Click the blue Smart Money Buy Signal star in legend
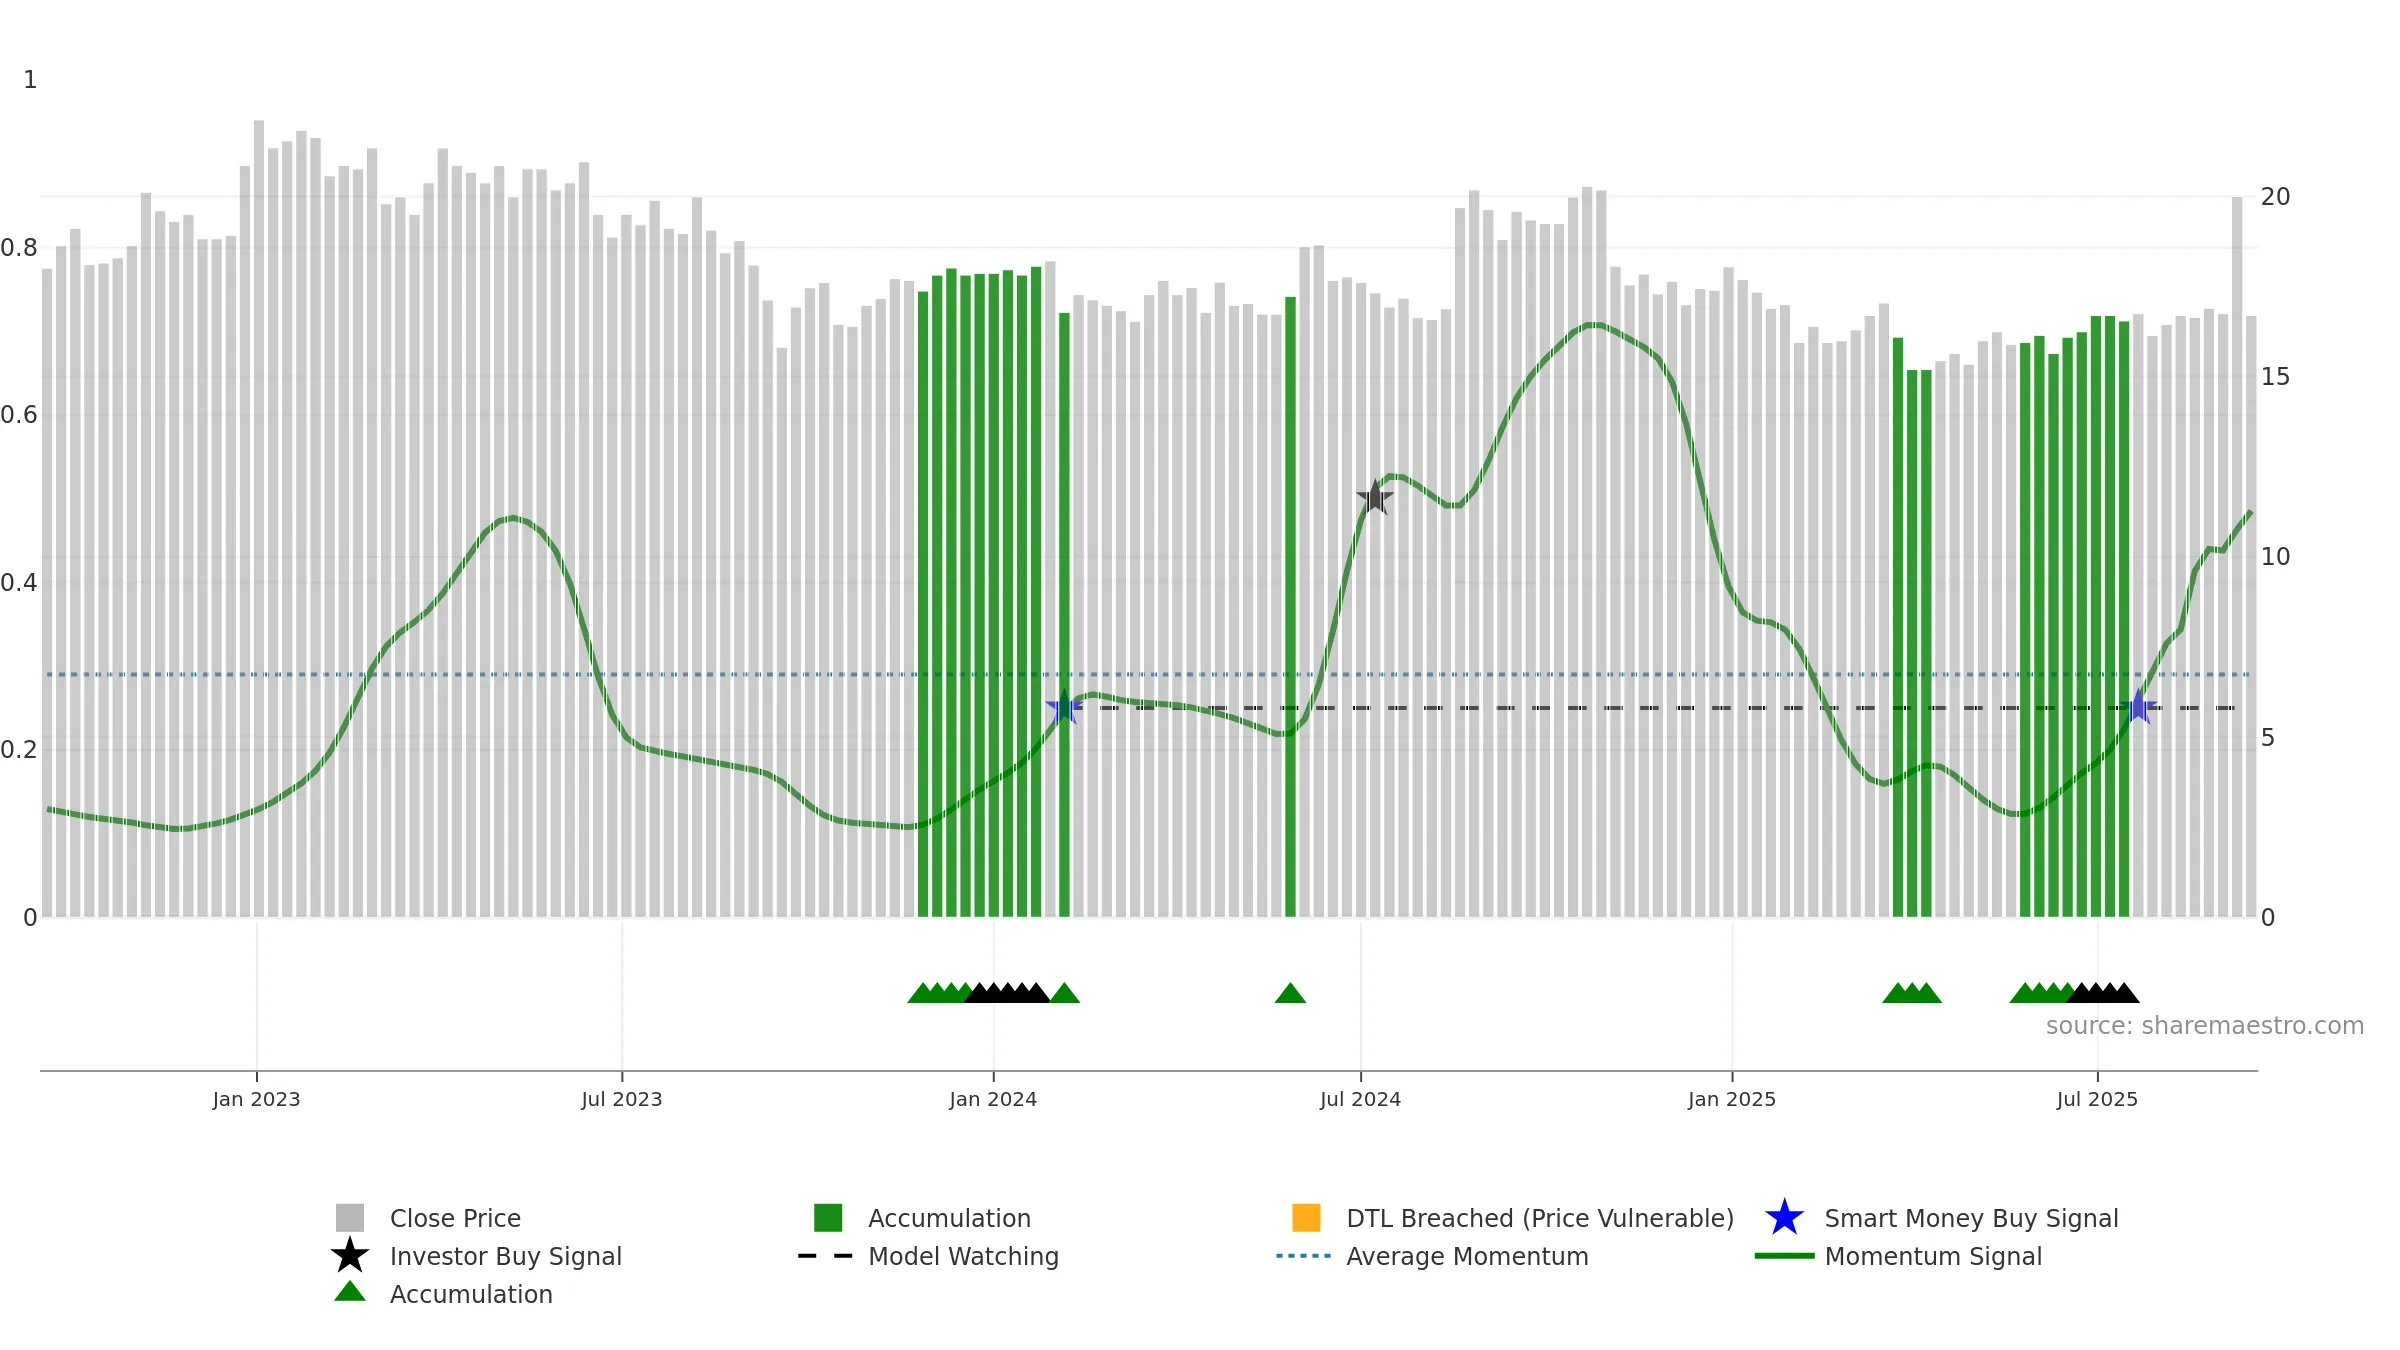Image resolution: width=2400 pixels, height=1350 pixels. (1784, 1218)
